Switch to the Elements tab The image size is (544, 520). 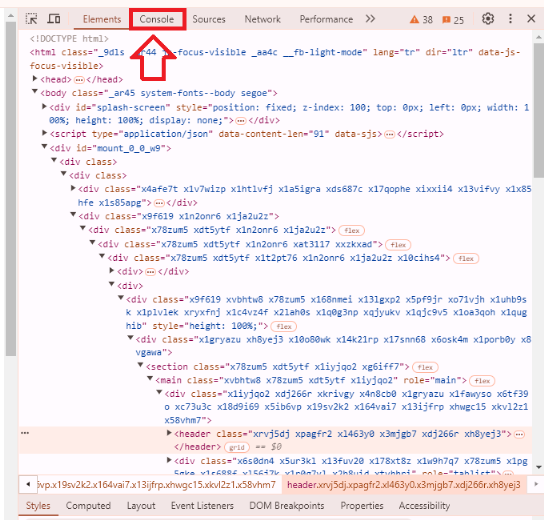pos(102,19)
